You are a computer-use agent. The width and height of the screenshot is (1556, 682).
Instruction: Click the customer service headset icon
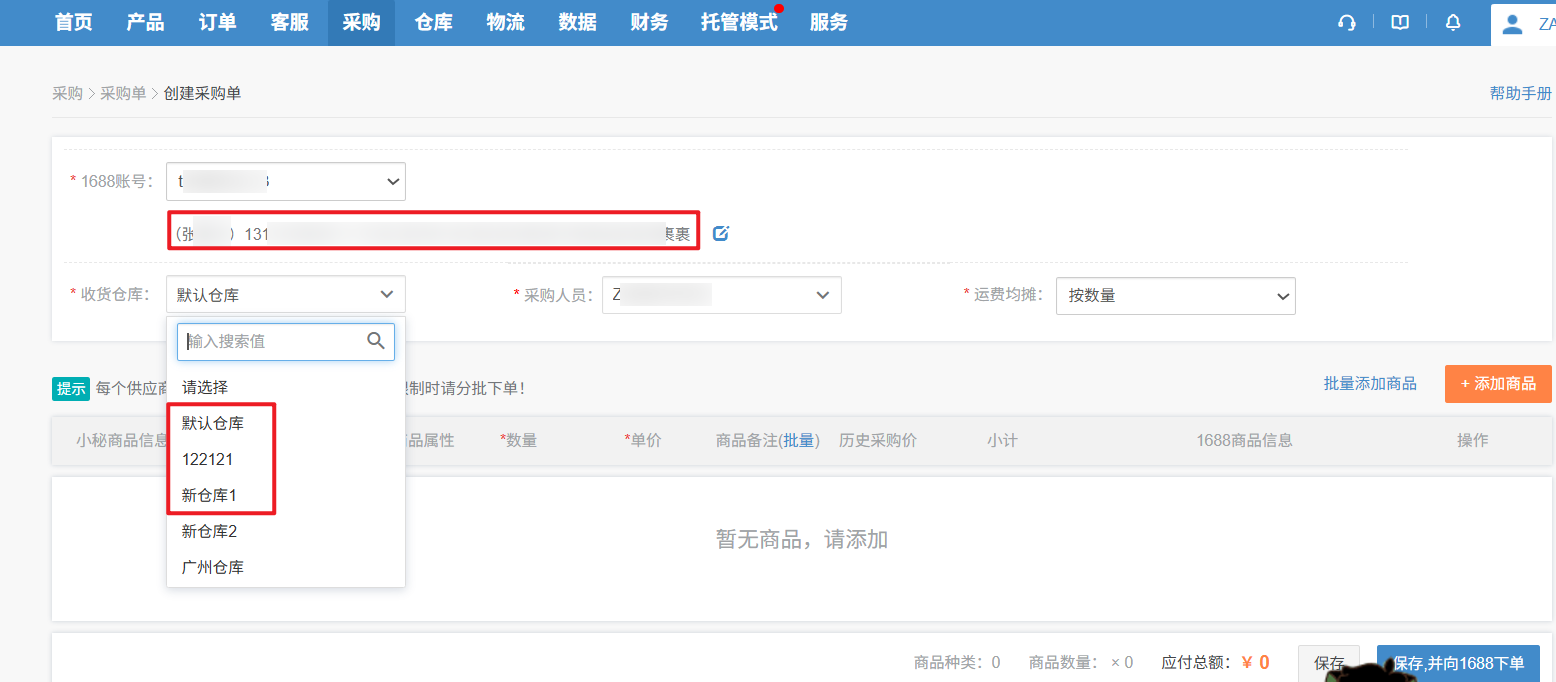click(x=1347, y=23)
